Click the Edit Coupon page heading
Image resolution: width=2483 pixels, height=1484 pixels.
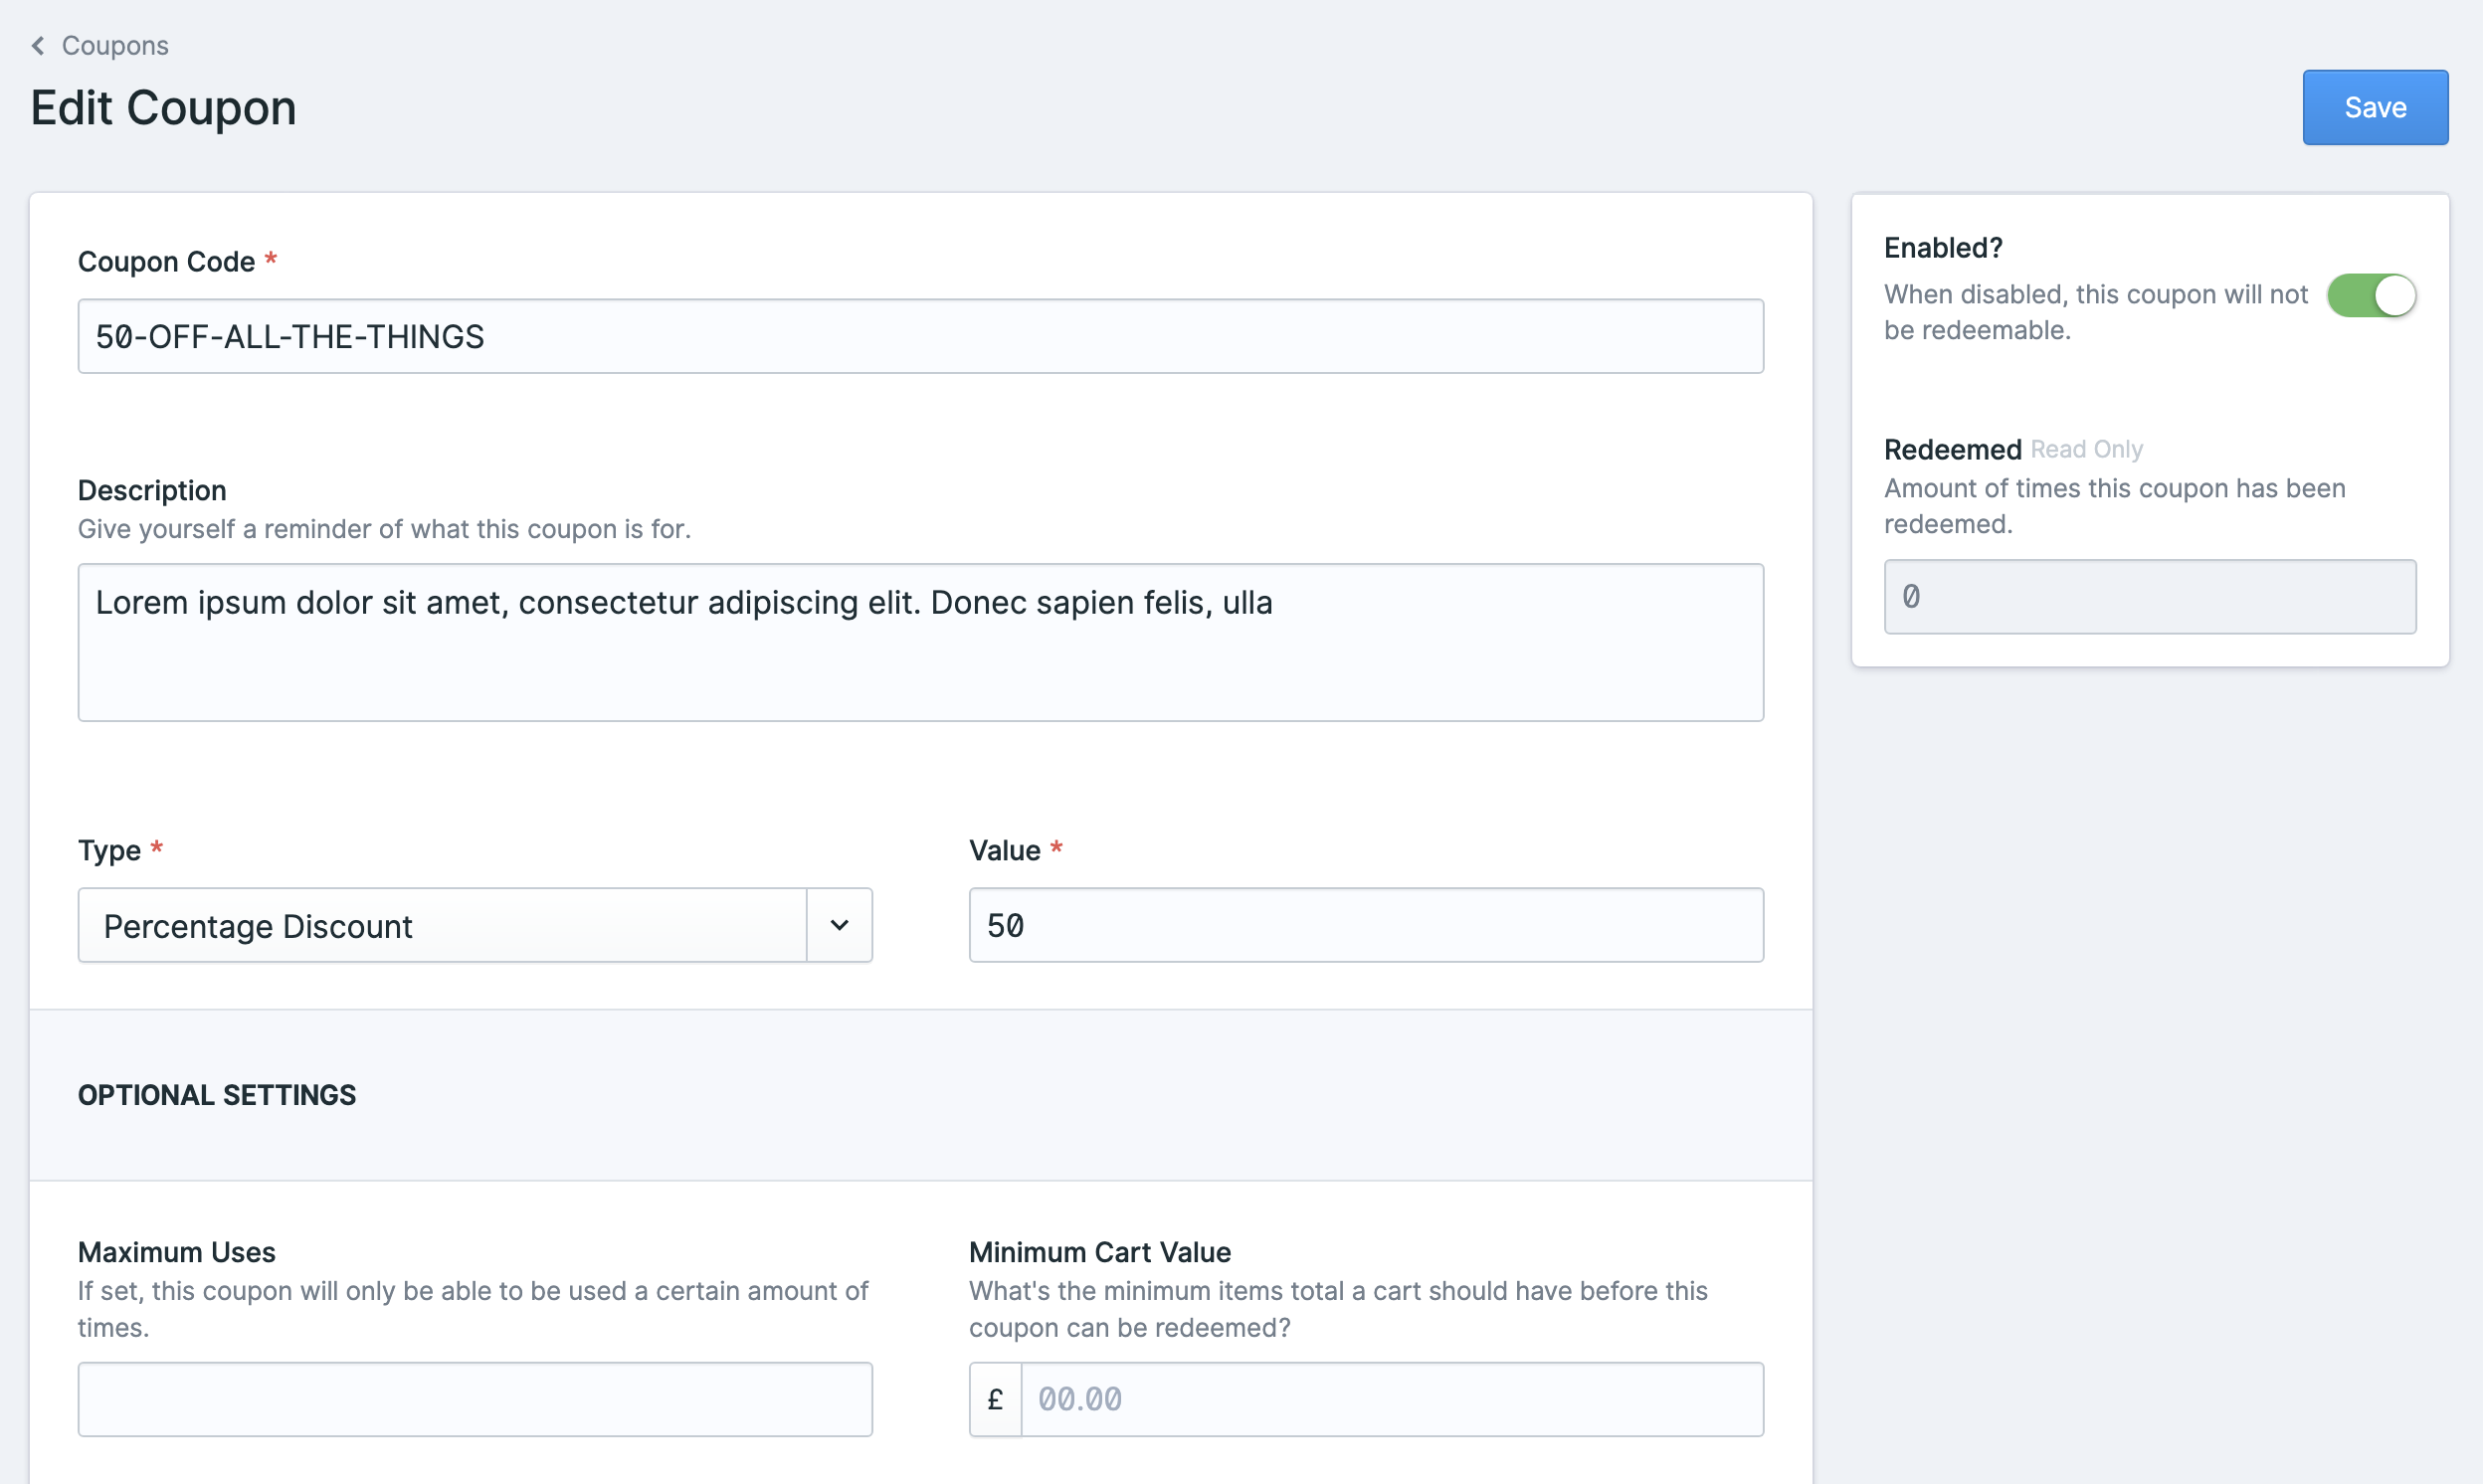coord(163,107)
